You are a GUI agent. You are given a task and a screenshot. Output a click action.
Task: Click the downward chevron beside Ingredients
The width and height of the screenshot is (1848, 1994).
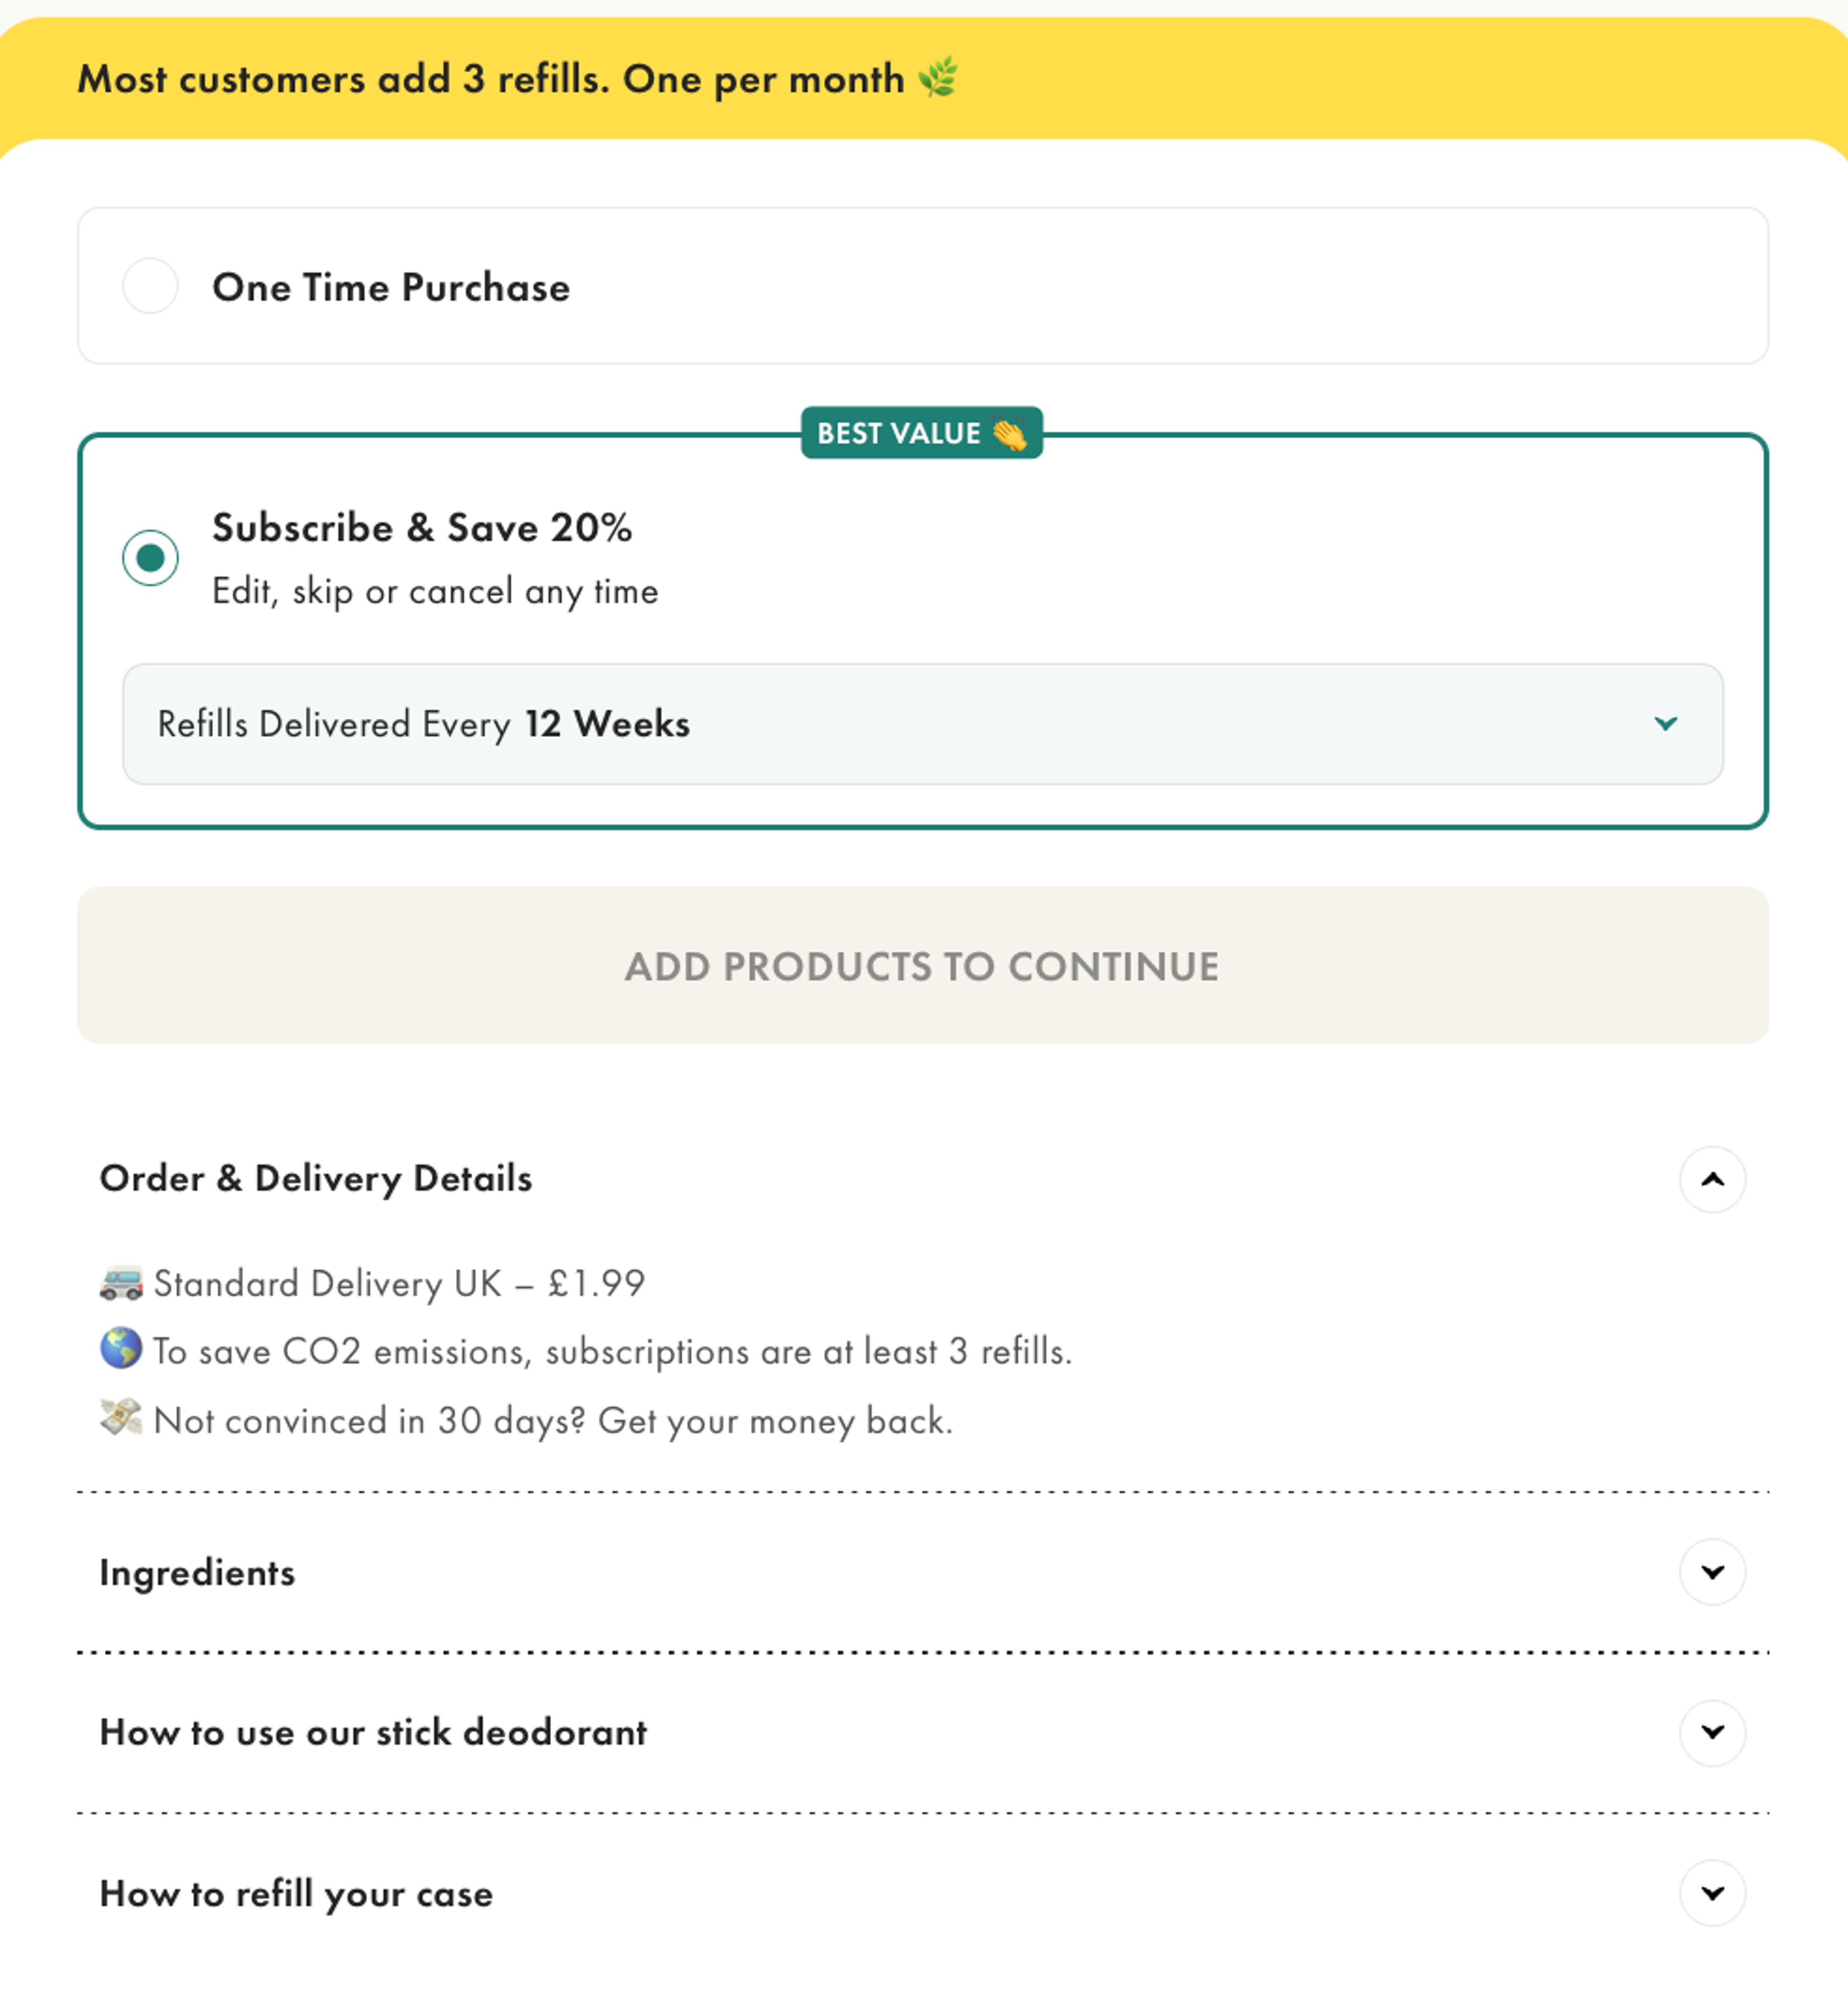pyautogui.click(x=1712, y=1572)
